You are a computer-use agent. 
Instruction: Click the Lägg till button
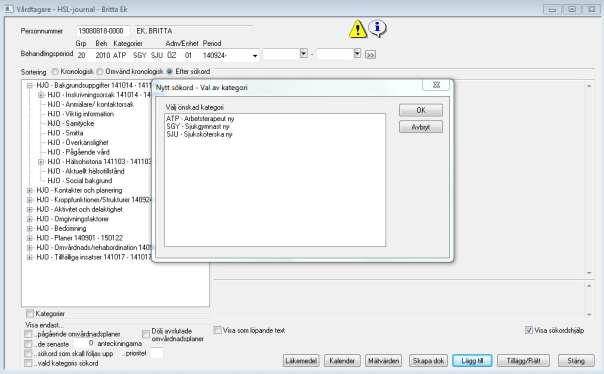(x=472, y=361)
